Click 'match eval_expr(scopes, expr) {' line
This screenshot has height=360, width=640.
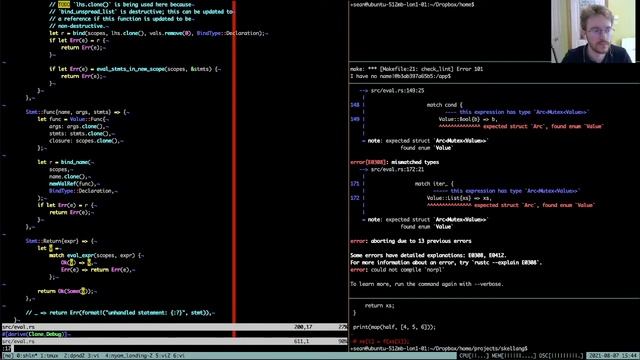pyautogui.click(x=96, y=255)
